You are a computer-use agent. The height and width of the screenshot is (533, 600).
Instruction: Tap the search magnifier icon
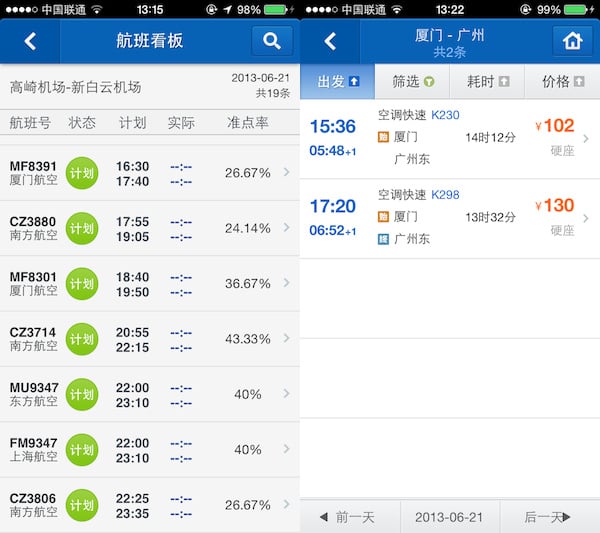[272, 41]
